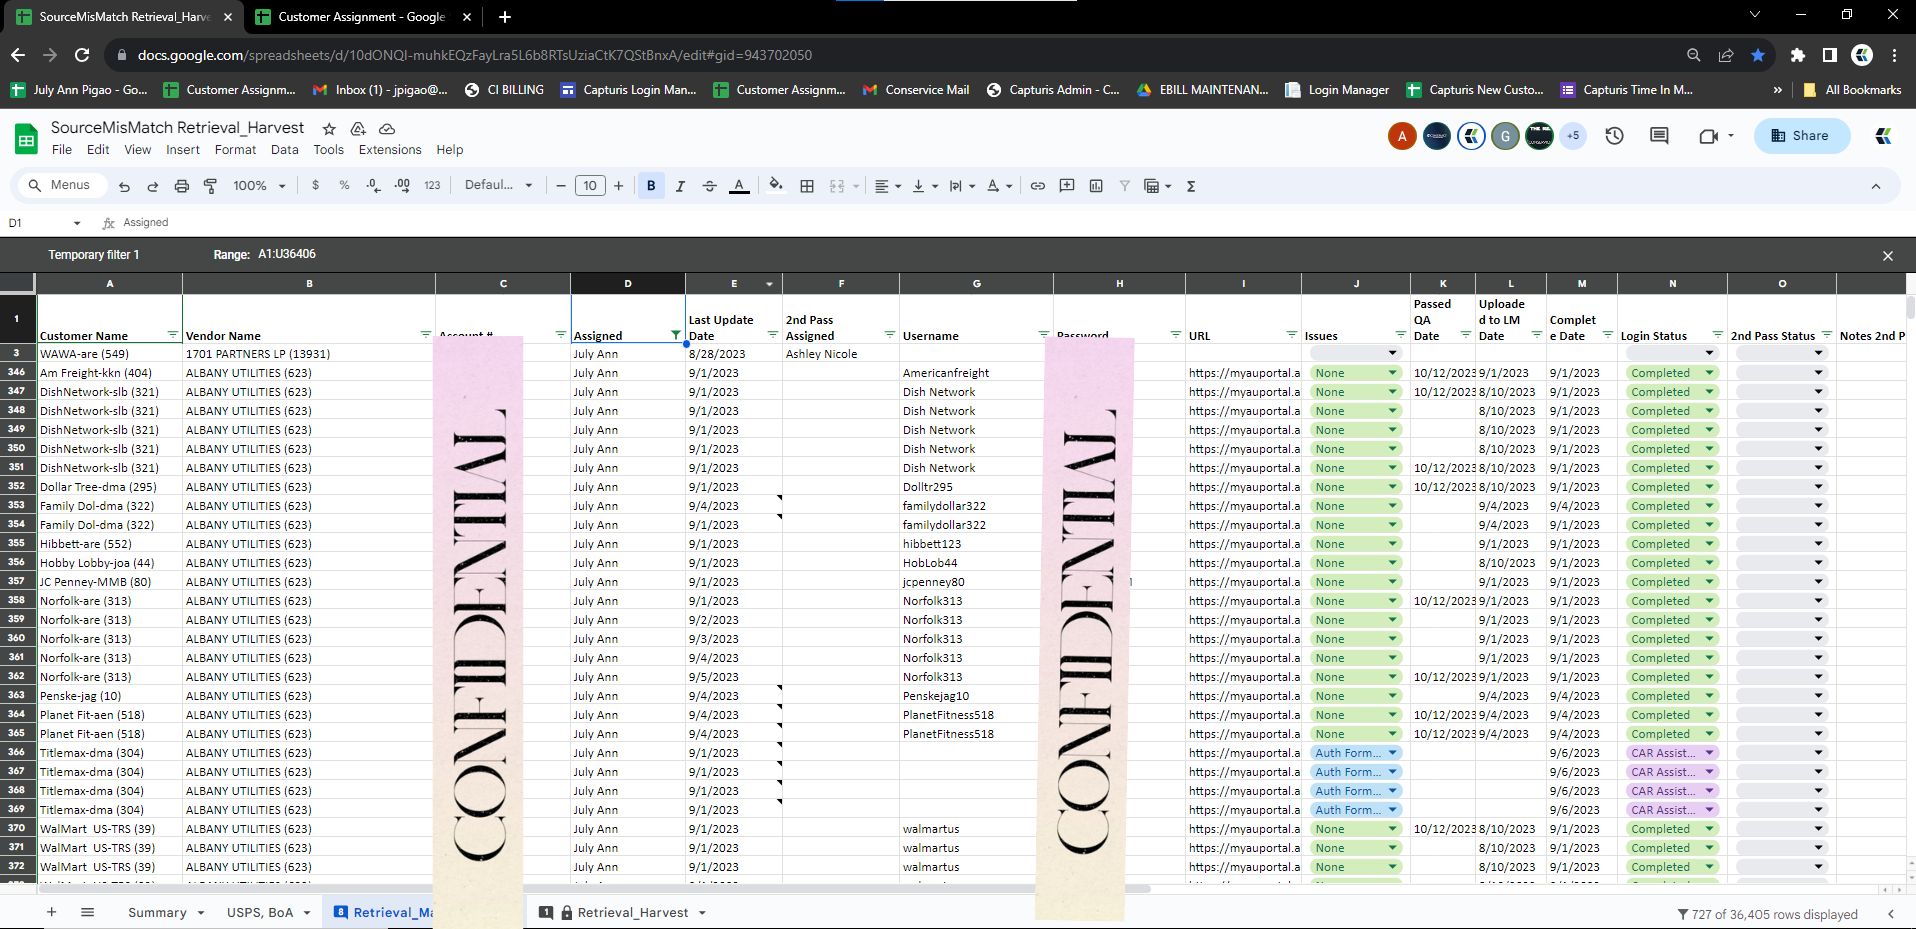Undo the last action
The width and height of the screenshot is (1916, 929).
124,186
